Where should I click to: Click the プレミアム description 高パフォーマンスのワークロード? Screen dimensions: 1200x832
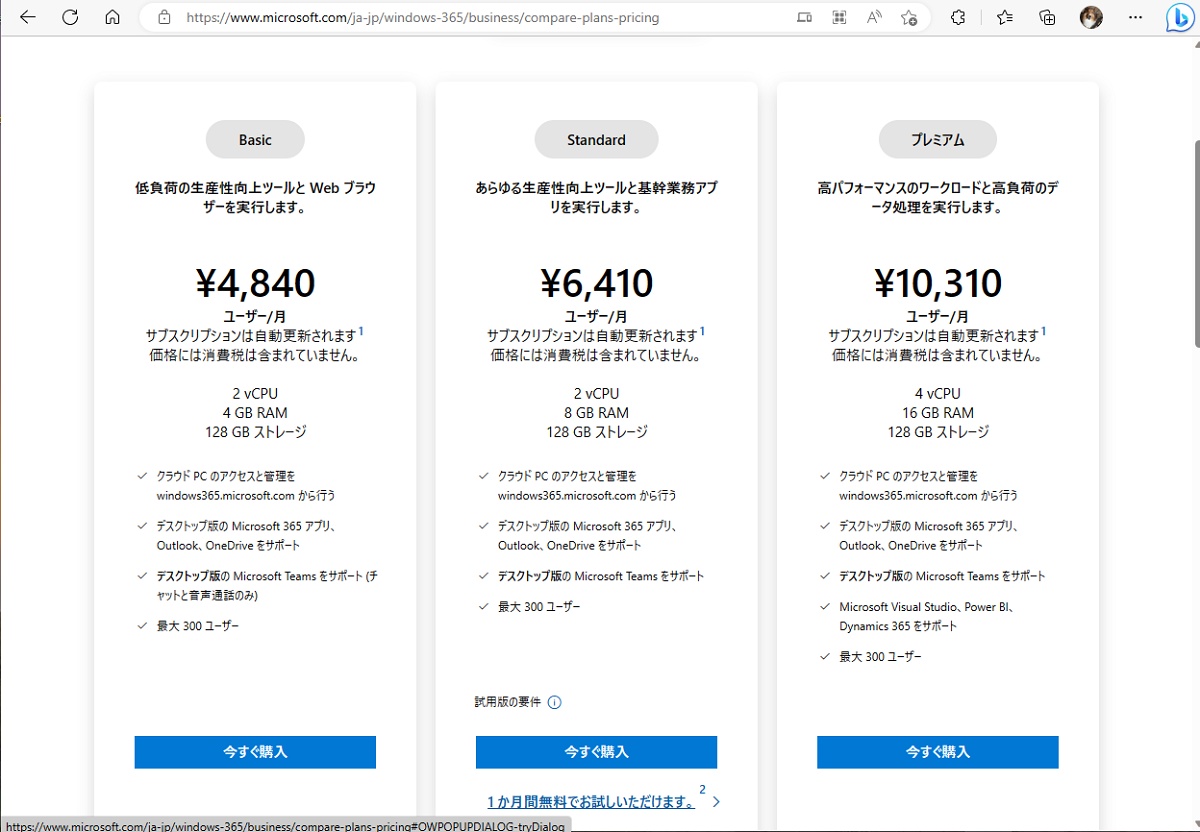coord(937,198)
